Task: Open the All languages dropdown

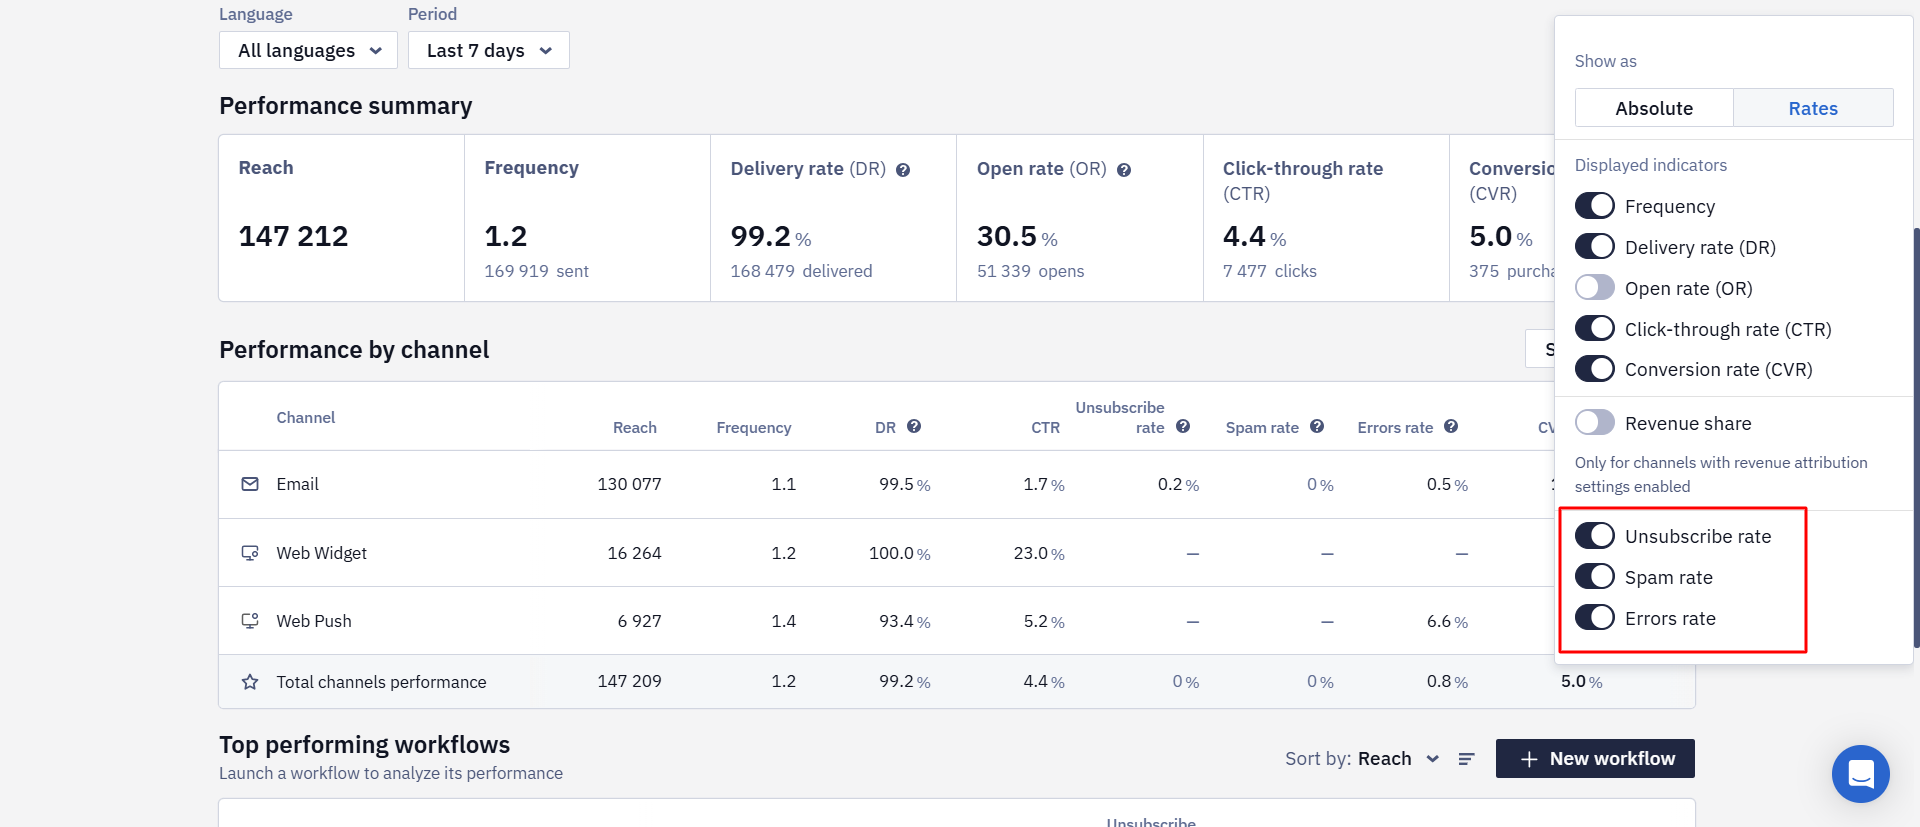Action: coord(308,50)
